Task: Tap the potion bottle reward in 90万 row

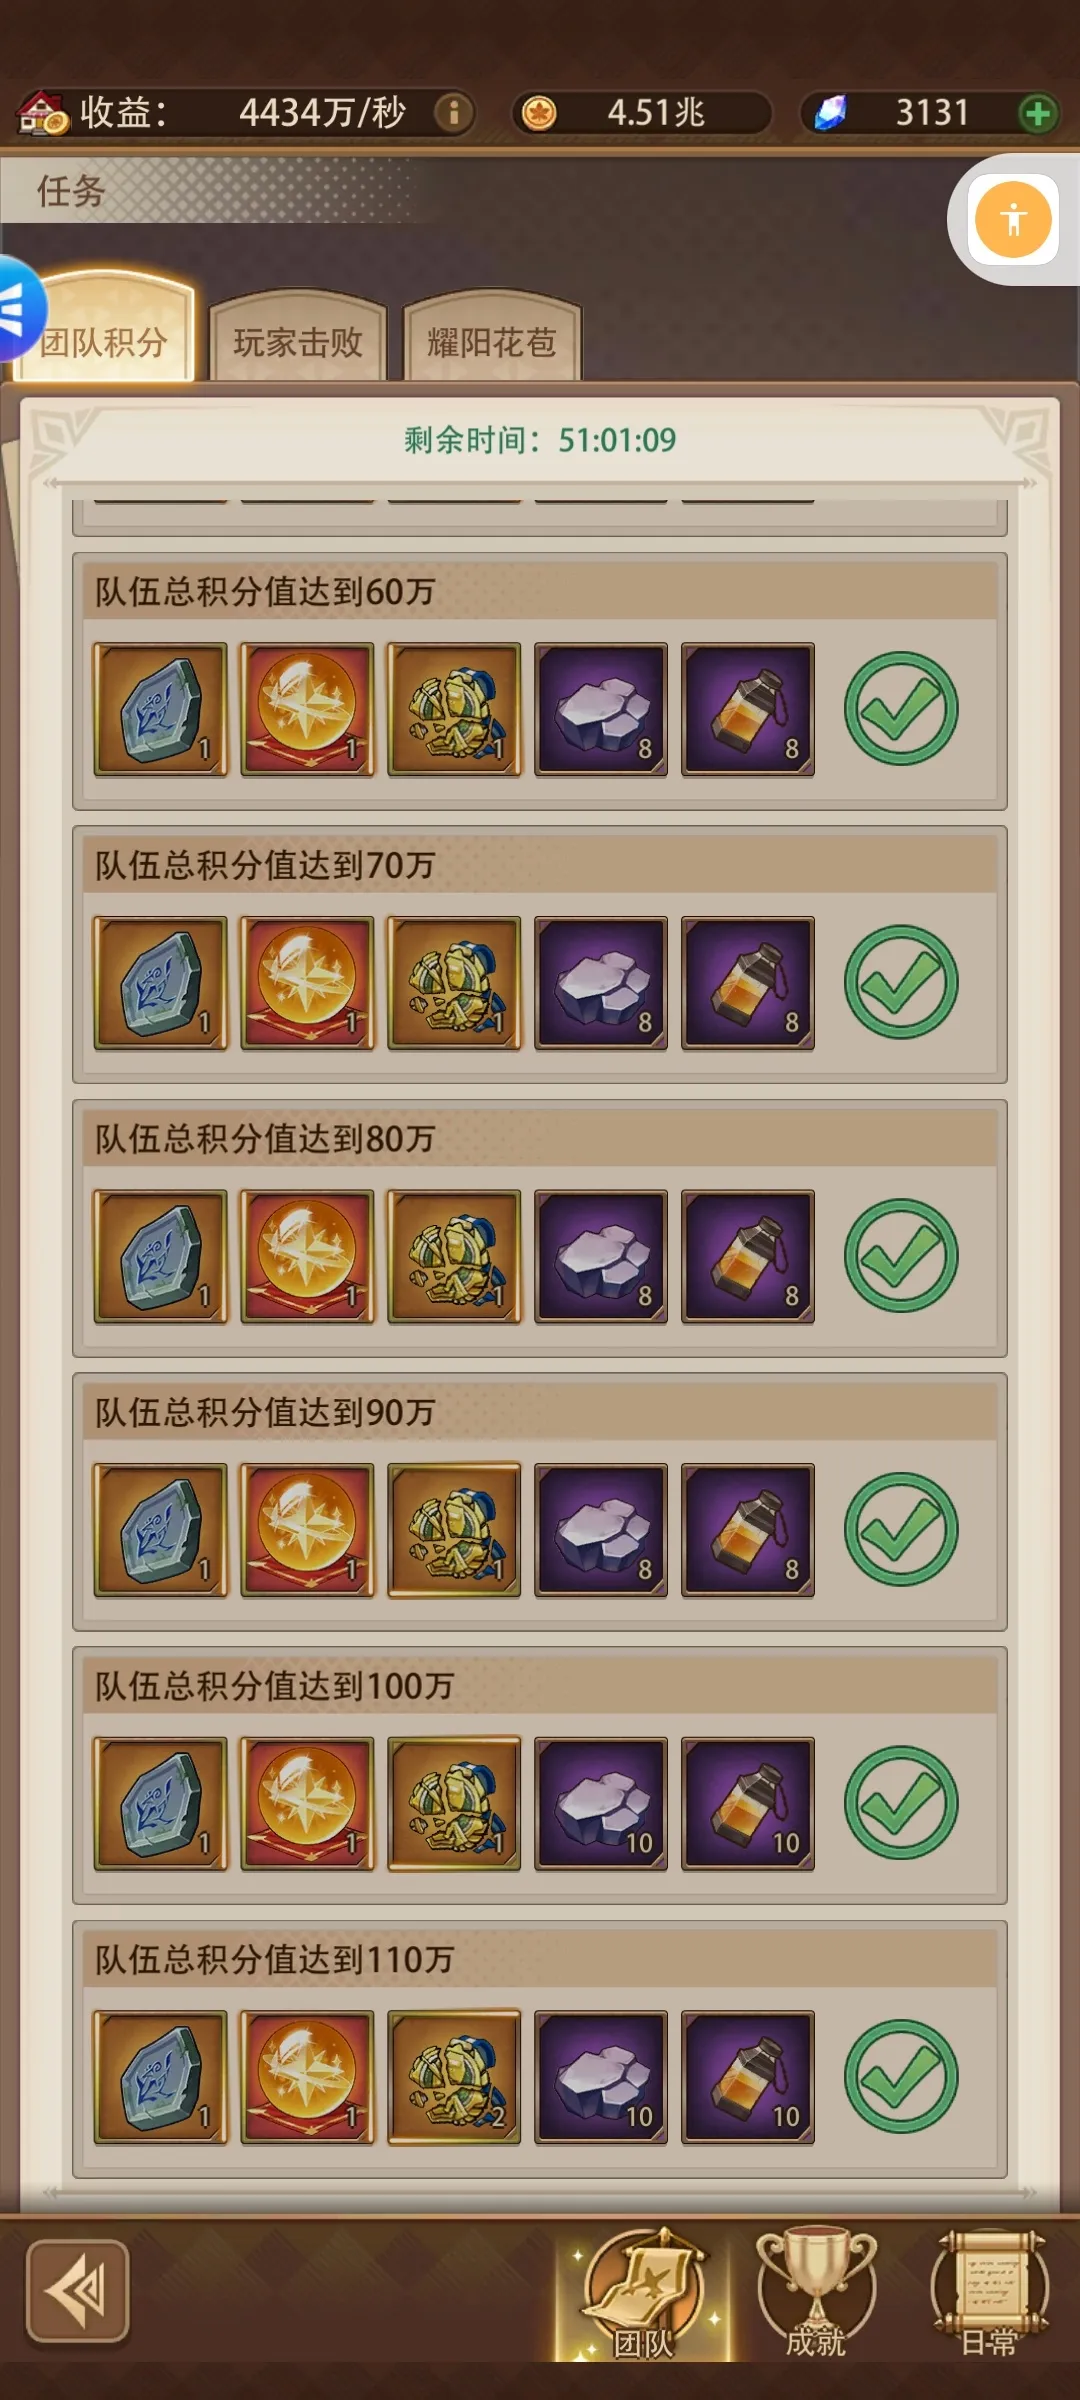Action: (748, 1530)
